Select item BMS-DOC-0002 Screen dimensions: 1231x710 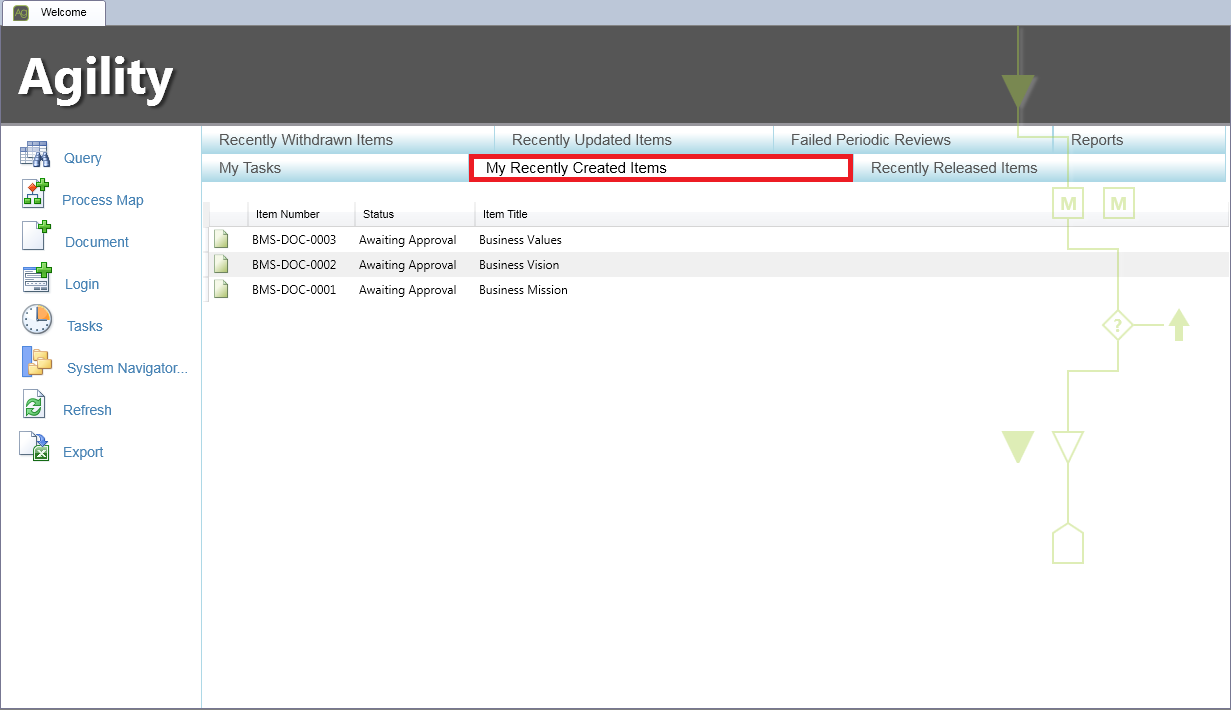[x=294, y=265]
